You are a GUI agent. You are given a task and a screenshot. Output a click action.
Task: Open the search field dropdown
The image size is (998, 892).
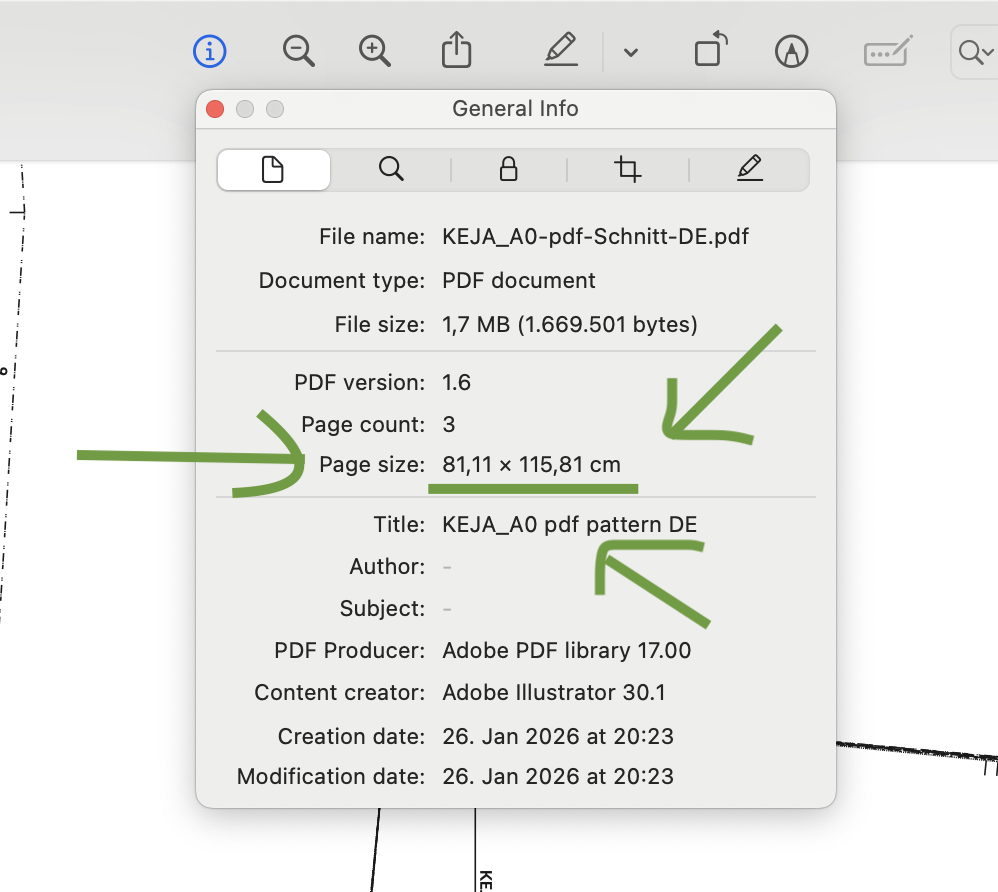973,52
